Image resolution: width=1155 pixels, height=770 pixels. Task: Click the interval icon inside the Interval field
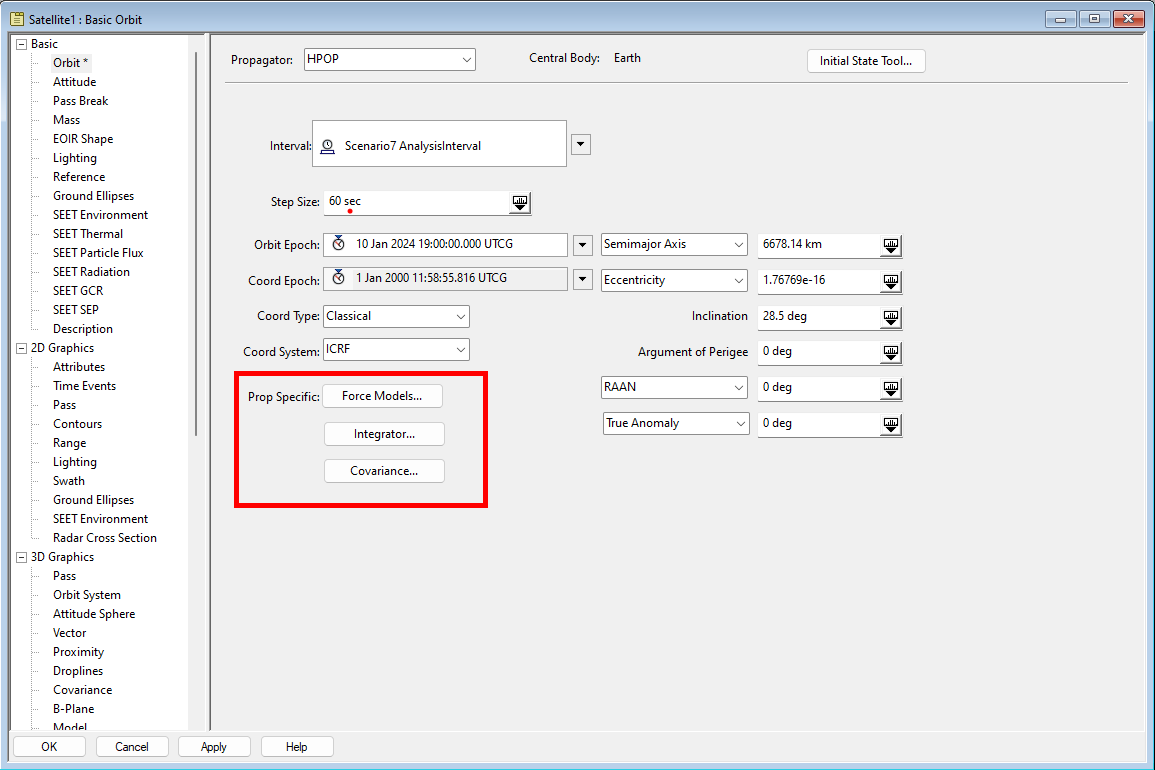click(x=327, y=144)
